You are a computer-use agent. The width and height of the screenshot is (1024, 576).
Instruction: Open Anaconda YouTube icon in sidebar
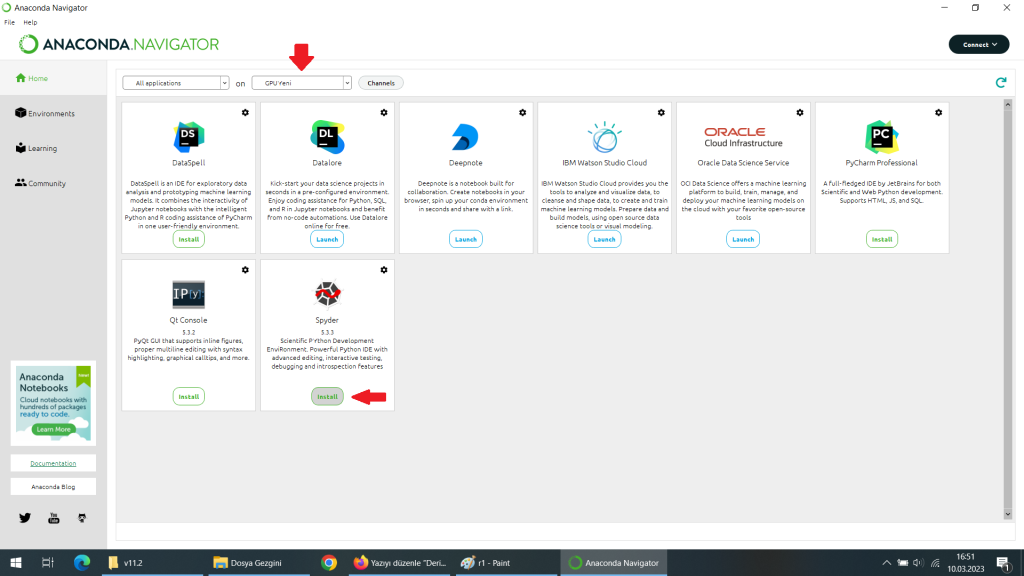coord(54,517)
